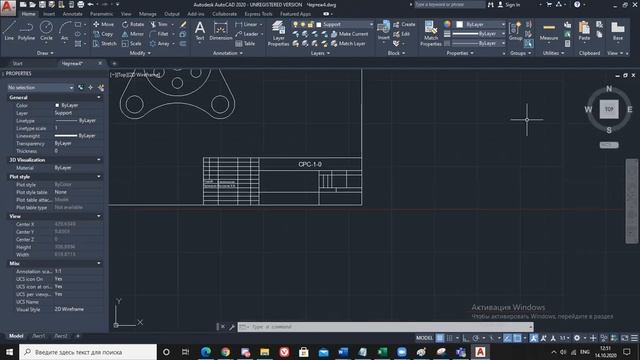Click the object color wheel swatch
Image resolution: width=640 pixels, height=360 pixels.
click(447, 24)
